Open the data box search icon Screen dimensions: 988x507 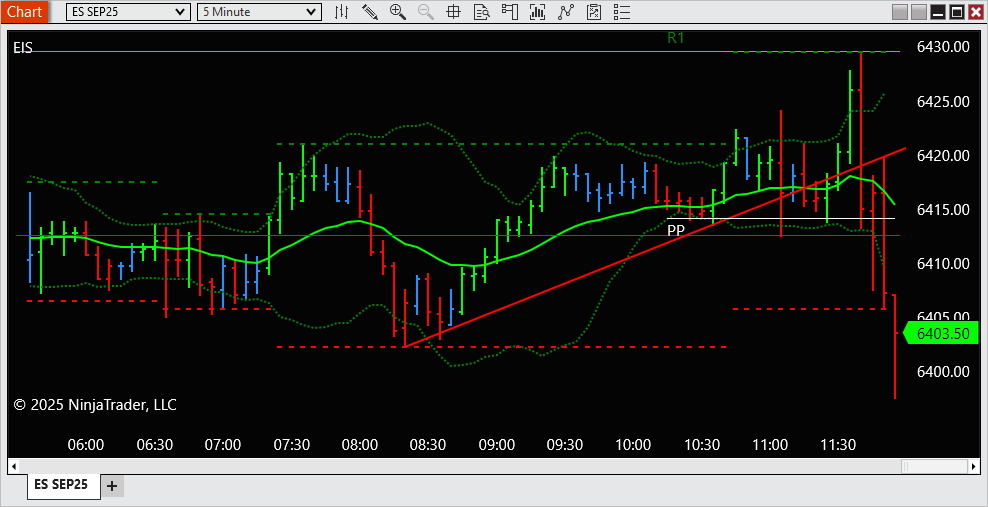tap(482, 11)
